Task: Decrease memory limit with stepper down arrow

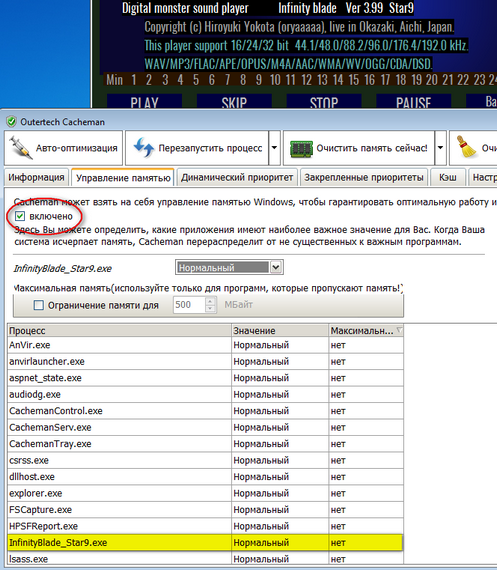Action: coord(211,309)
